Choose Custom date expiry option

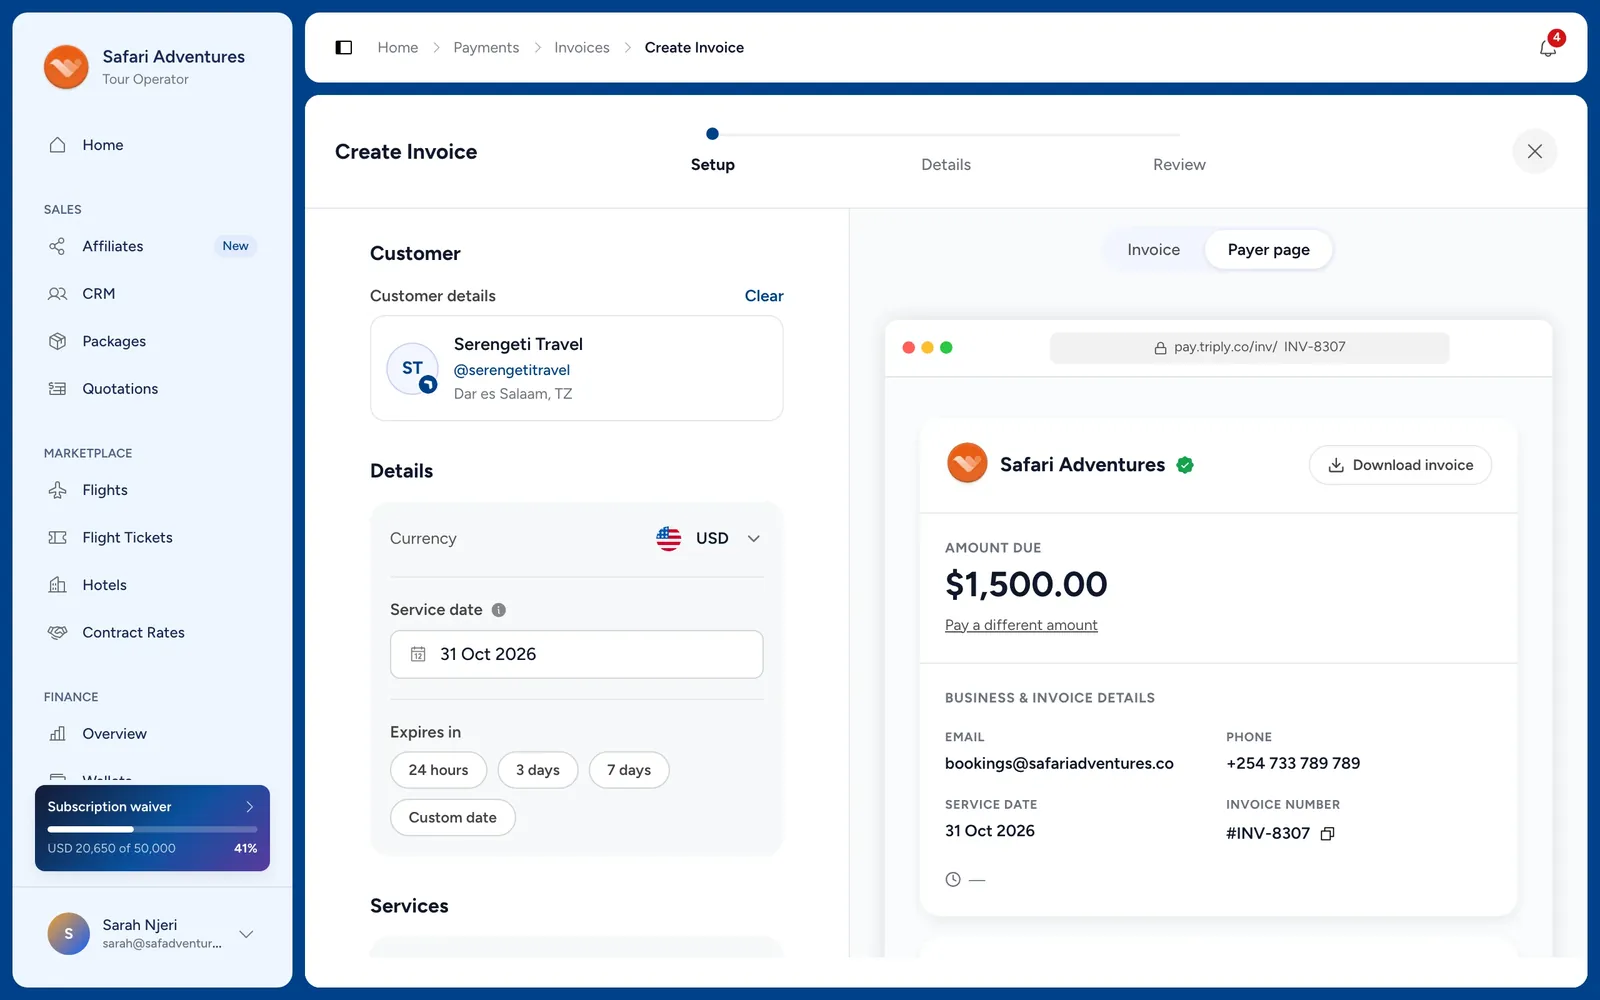click(x=453, y=818)
